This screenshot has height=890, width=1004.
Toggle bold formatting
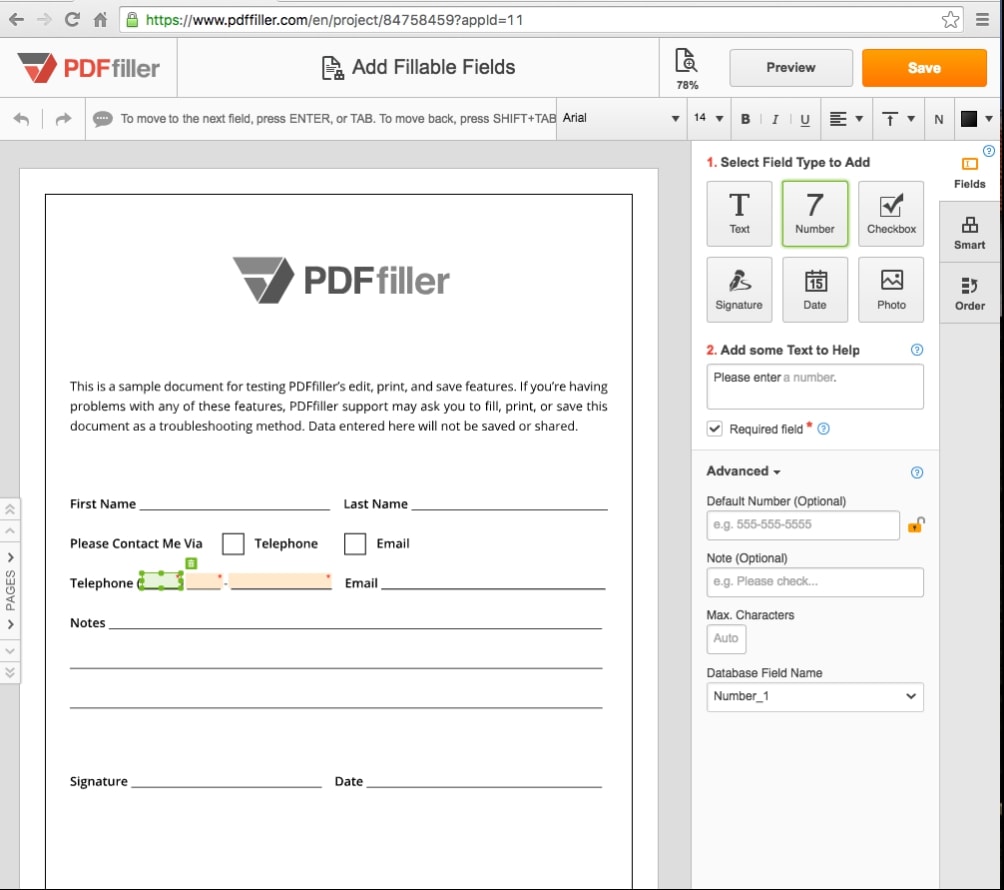745,119
